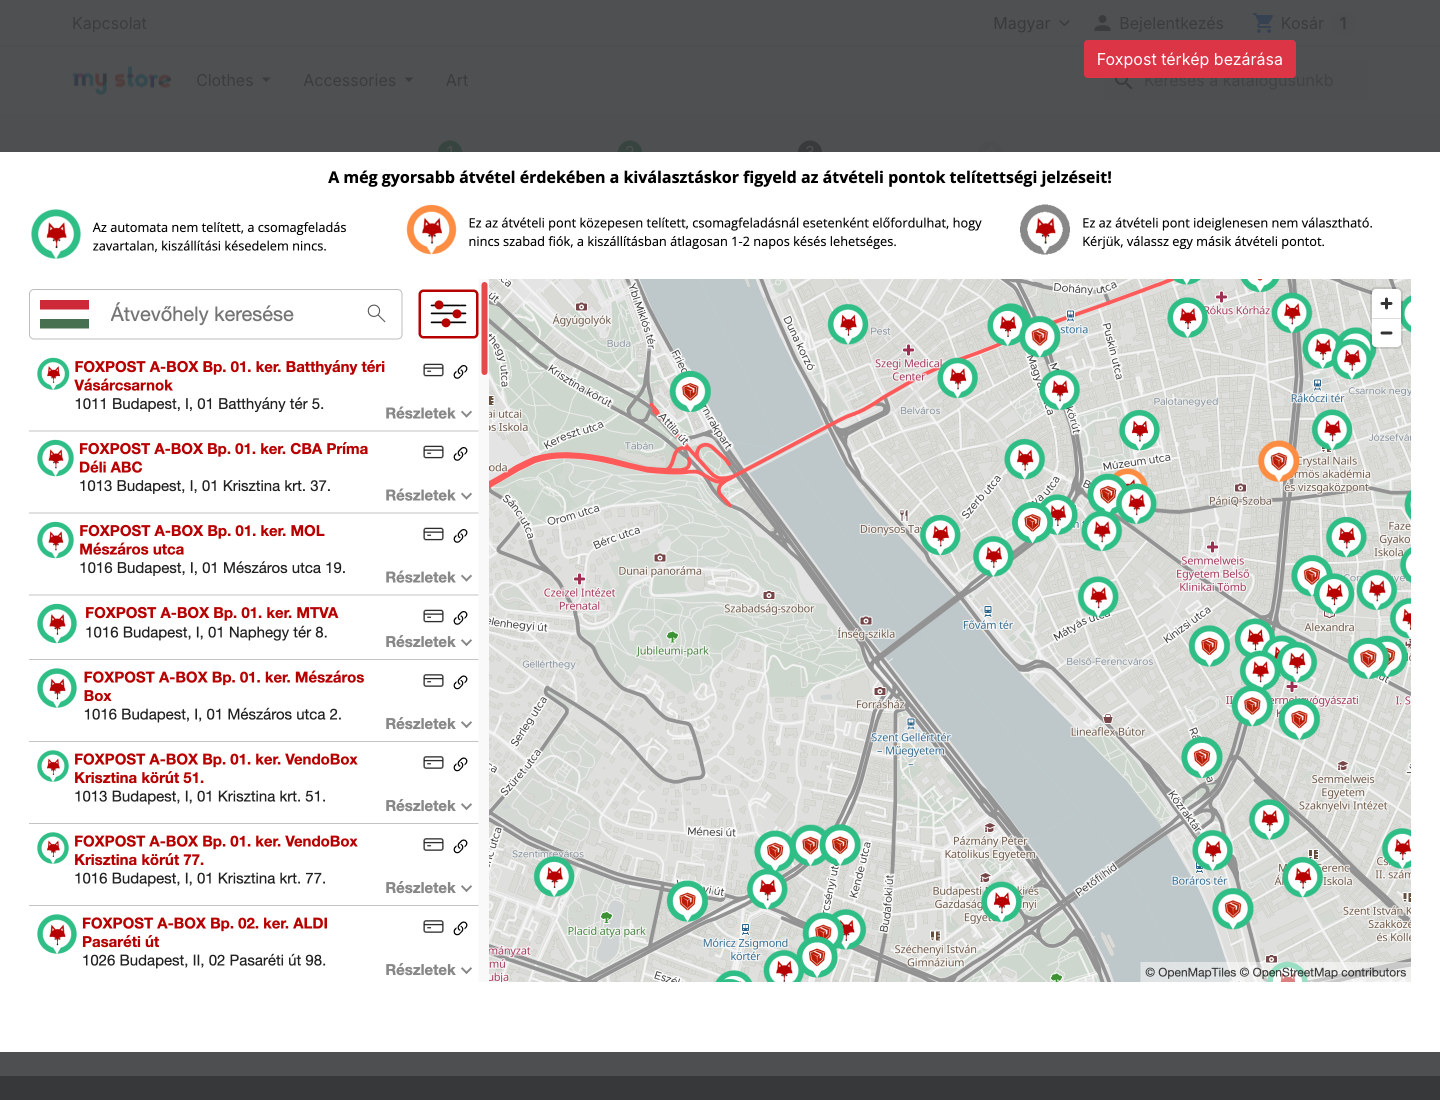Click the pickup list scrollbar
The image size is (1440, 1100).
484,328
